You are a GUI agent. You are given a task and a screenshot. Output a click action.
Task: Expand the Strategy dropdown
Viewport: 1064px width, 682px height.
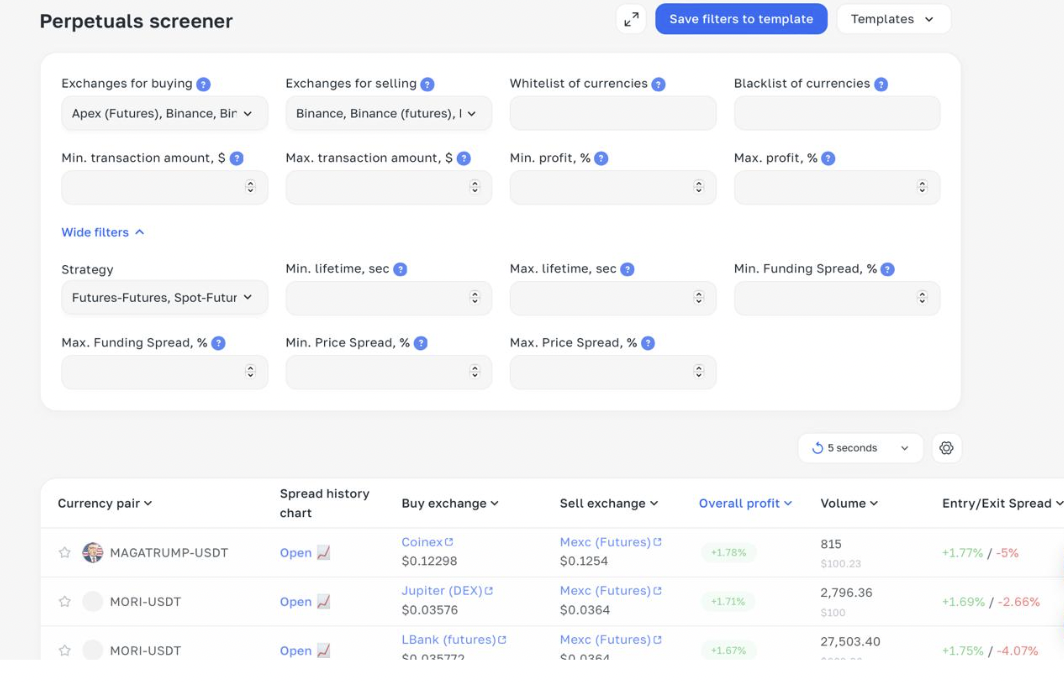[x=164, y=298]
